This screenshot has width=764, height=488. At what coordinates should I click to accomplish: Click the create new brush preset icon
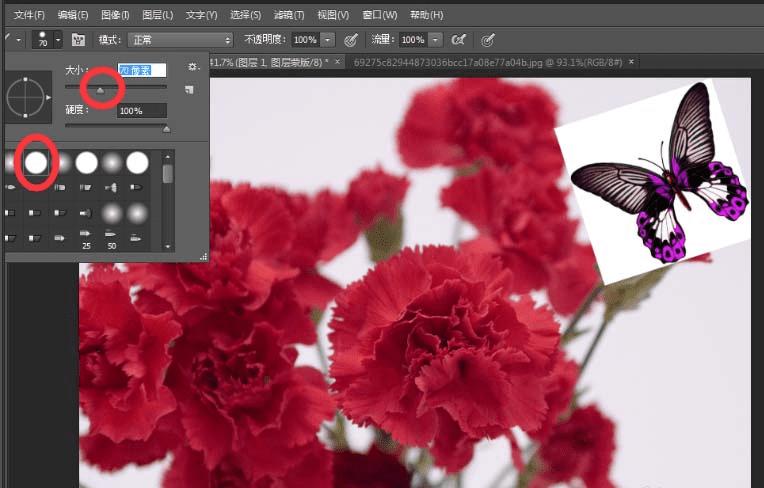coord(189,89)
